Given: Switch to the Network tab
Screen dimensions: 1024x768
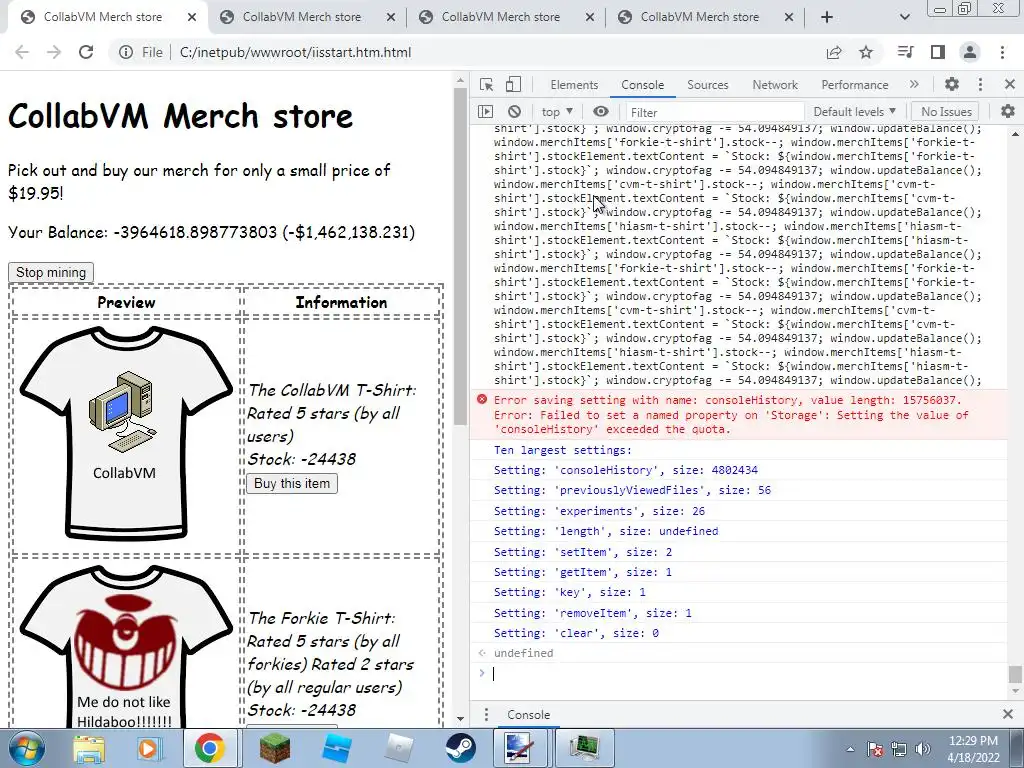Looking at the screenshot, I should coord(775,85).
